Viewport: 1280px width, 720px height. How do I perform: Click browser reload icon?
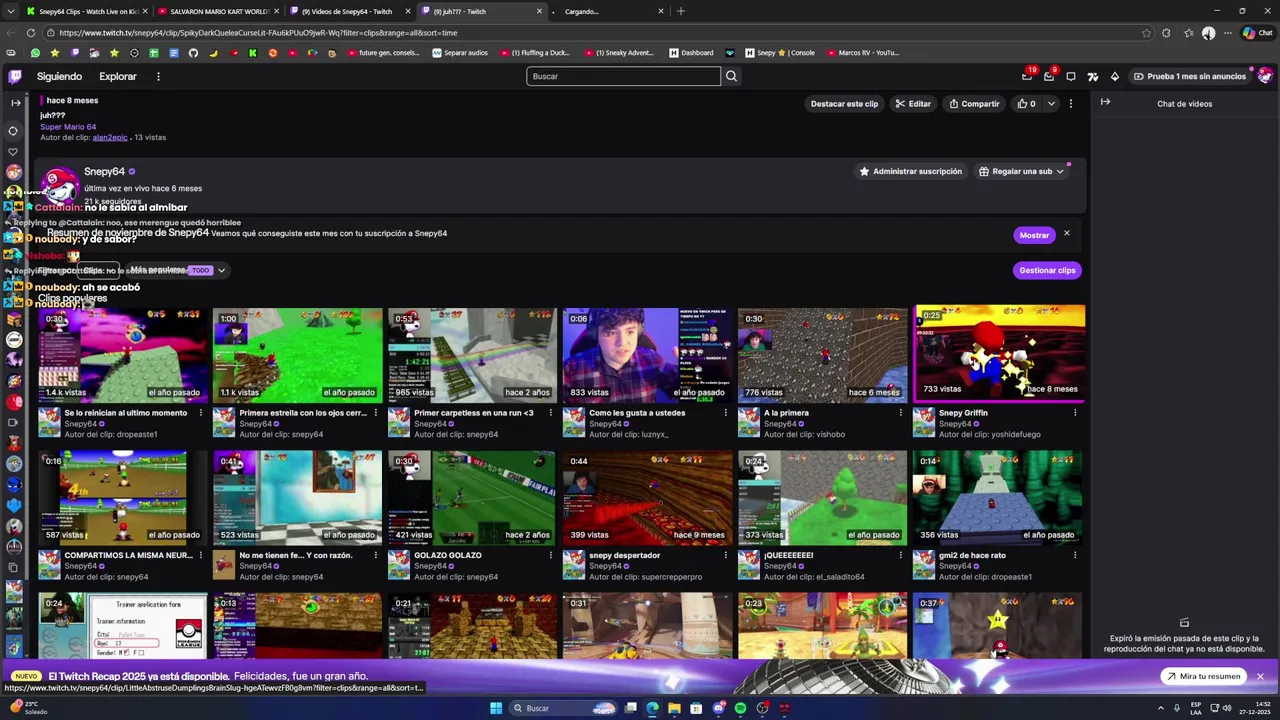(31, 33)
